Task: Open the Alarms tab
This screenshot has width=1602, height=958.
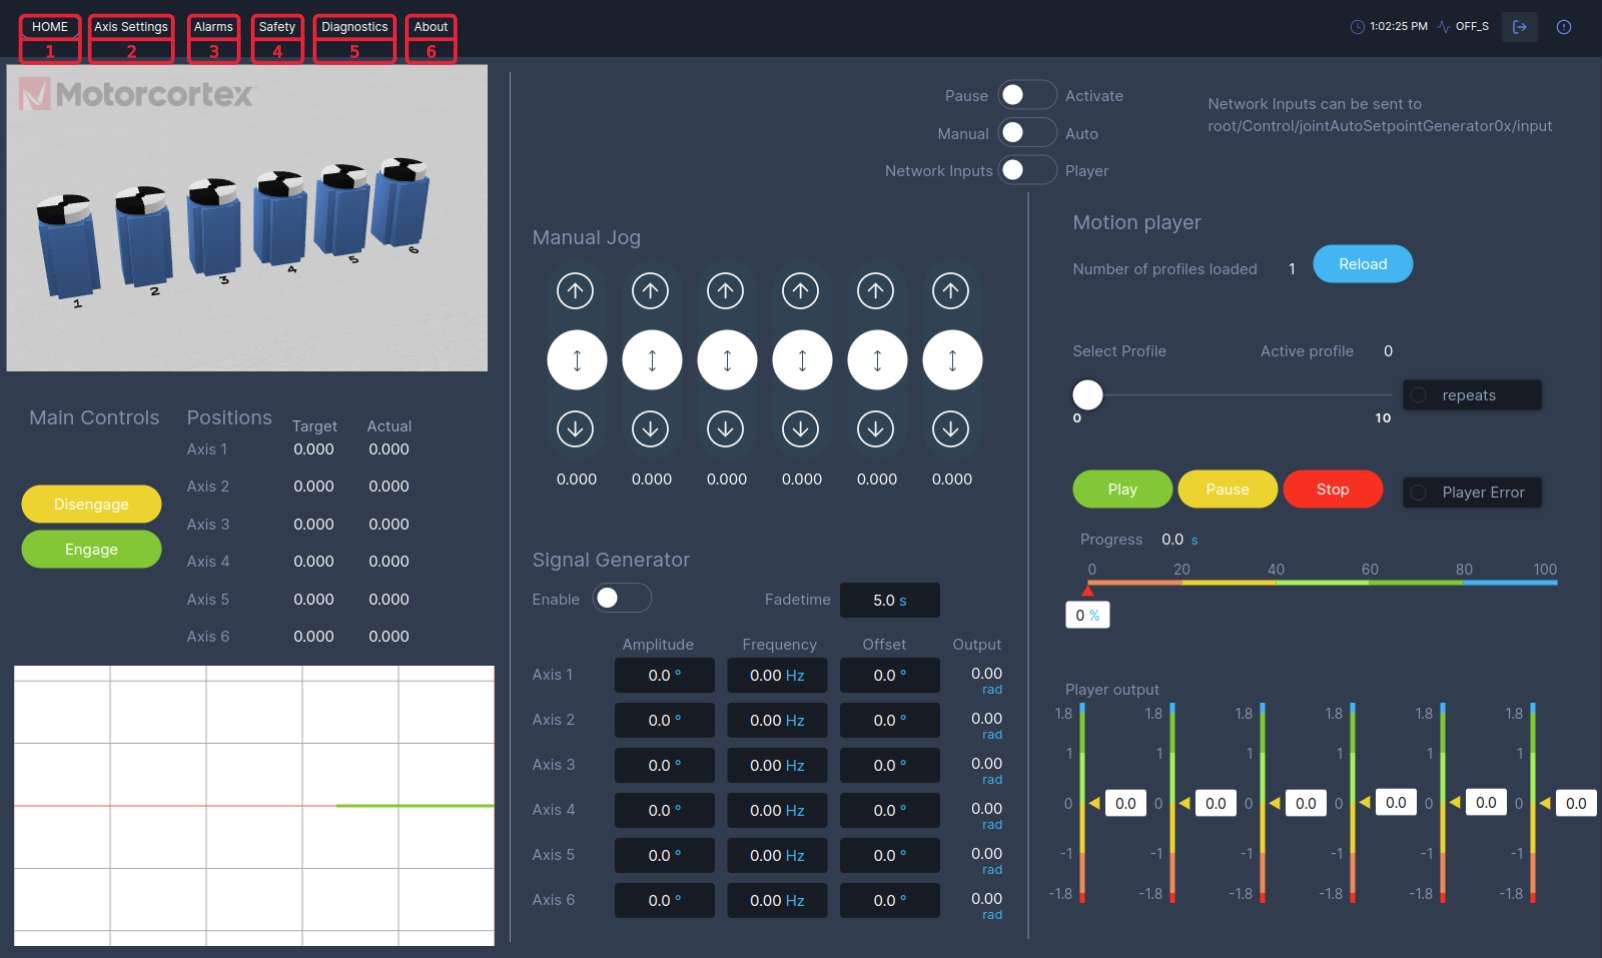Action: pos(213,27)
